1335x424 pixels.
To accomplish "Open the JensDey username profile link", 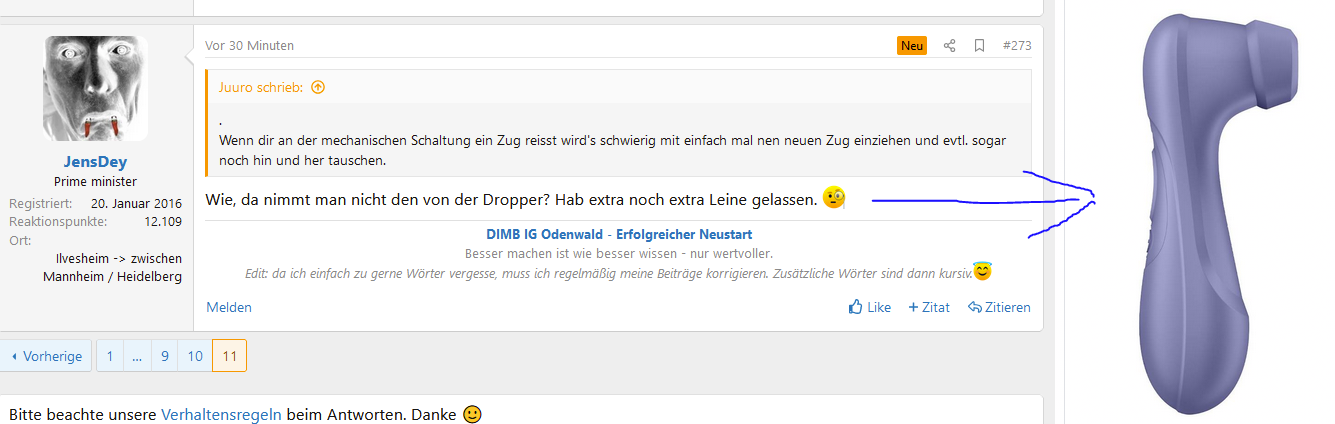I will coord(96,162).
